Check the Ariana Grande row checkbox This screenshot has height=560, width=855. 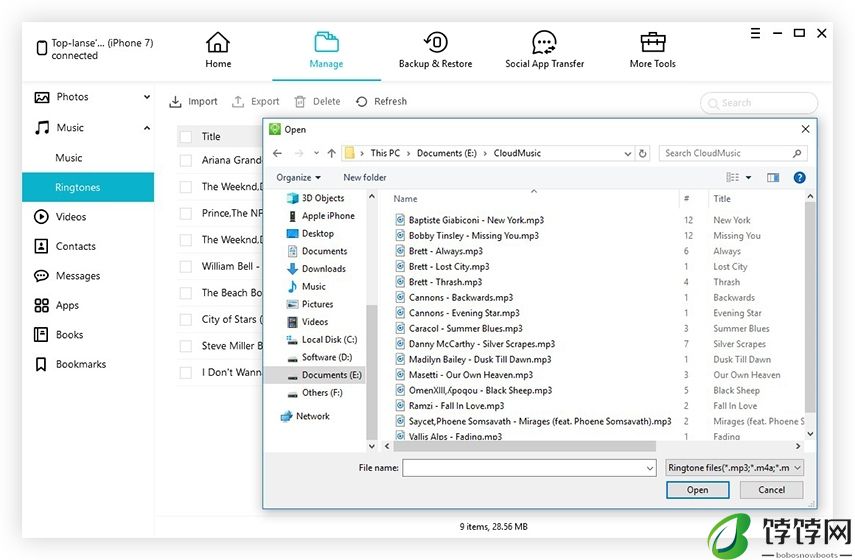(x=186, y=160)
